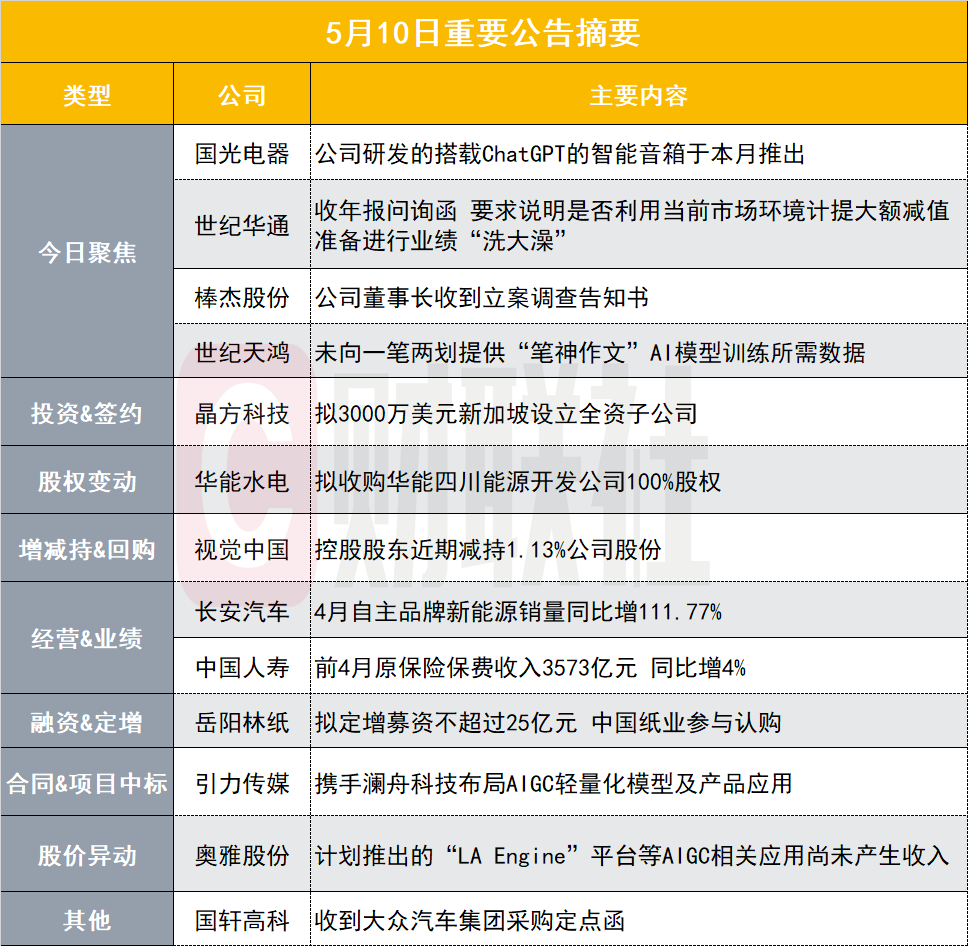Screen dimensions: 968x946
Task: Click the 股价异动 category cell
Action: pyautogui.click(x=87, y=854)
